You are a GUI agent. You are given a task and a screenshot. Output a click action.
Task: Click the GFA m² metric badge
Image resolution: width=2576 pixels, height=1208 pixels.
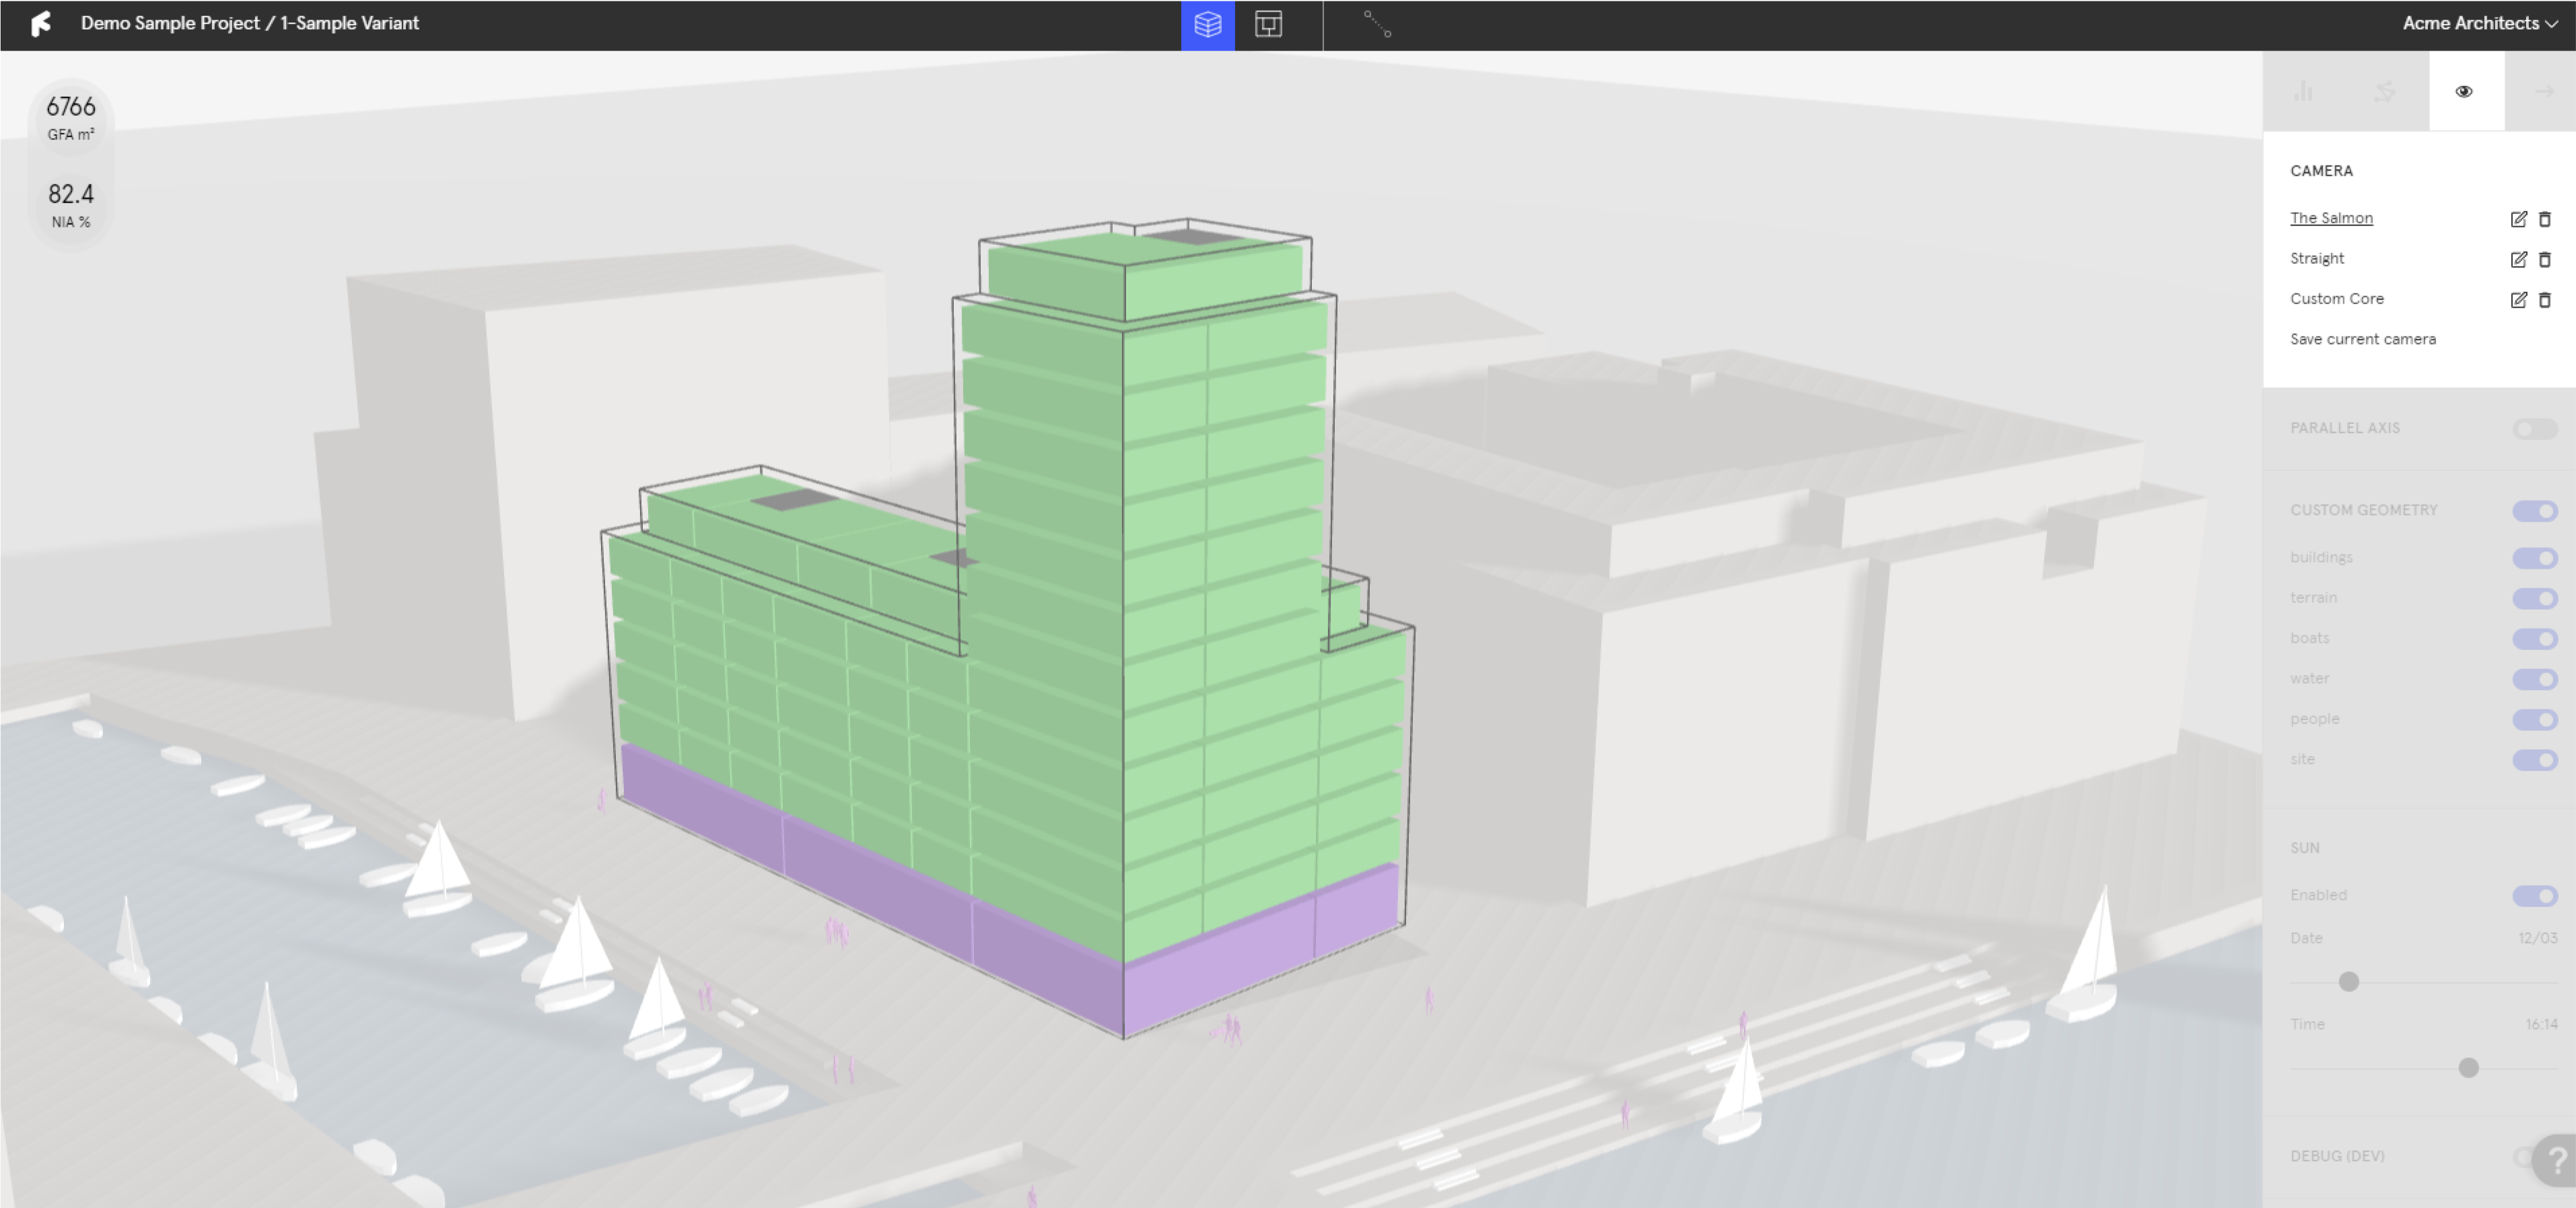point(71,118)
